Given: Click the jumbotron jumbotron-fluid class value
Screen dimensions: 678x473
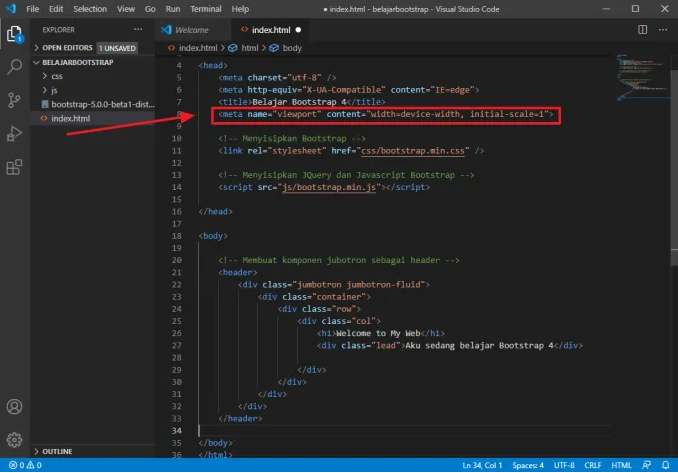Looking at the screenshot, I should 359,284.
